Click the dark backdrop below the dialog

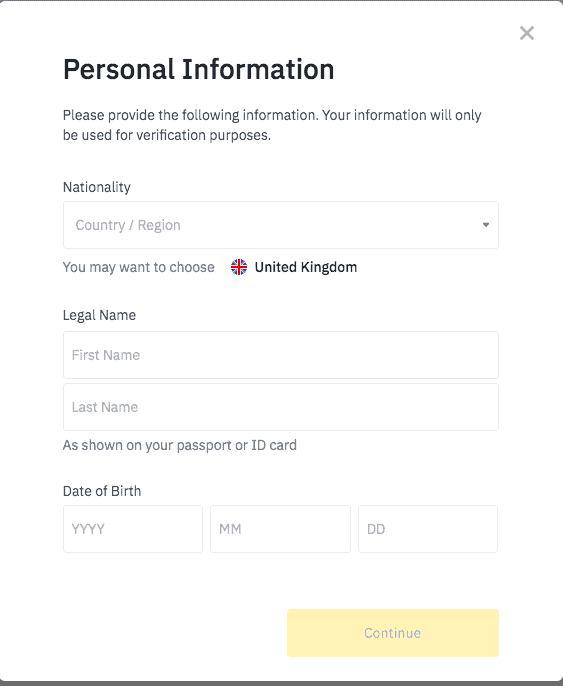click(281, 683)
